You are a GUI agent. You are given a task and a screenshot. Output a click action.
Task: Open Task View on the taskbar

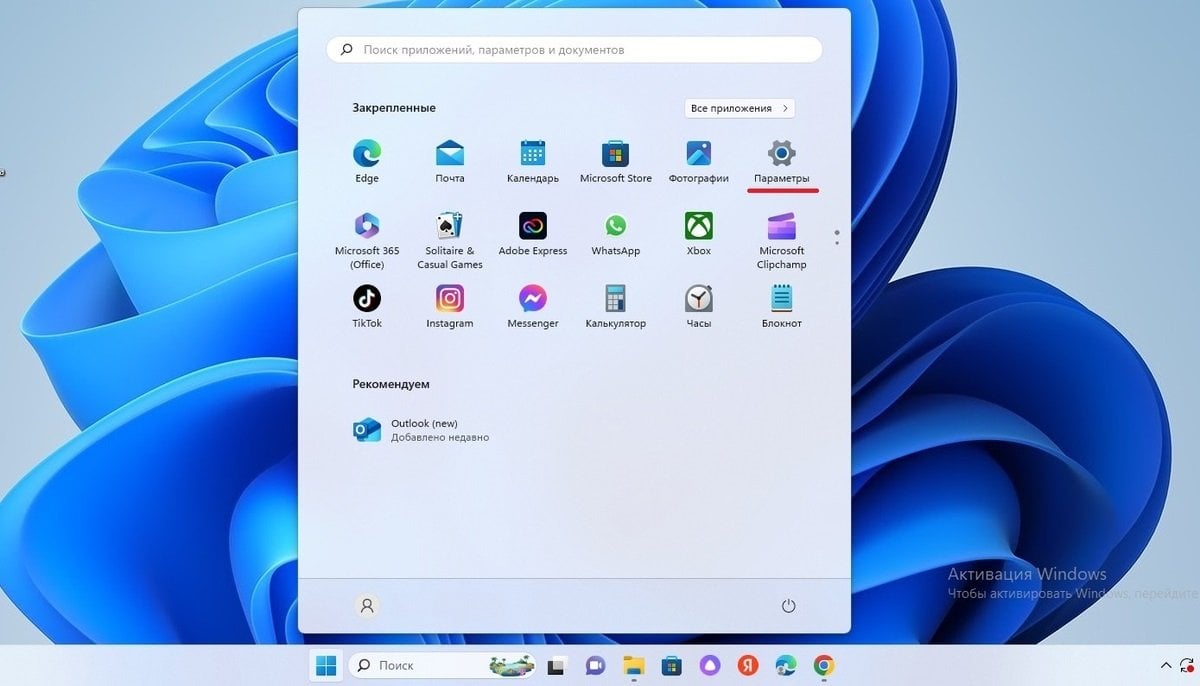558,665
